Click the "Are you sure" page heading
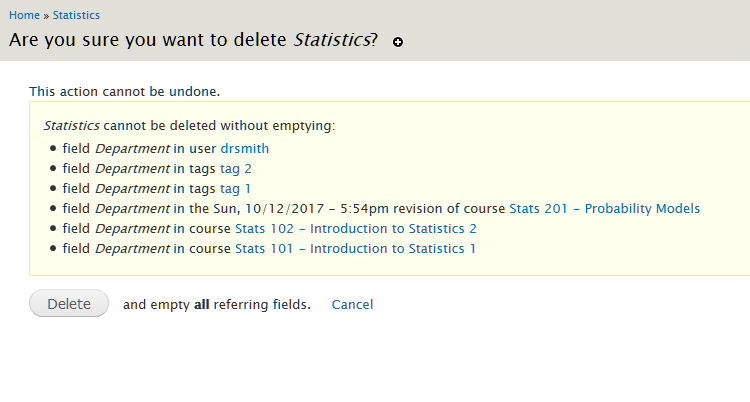750x402 pixels. pos(150,40)
